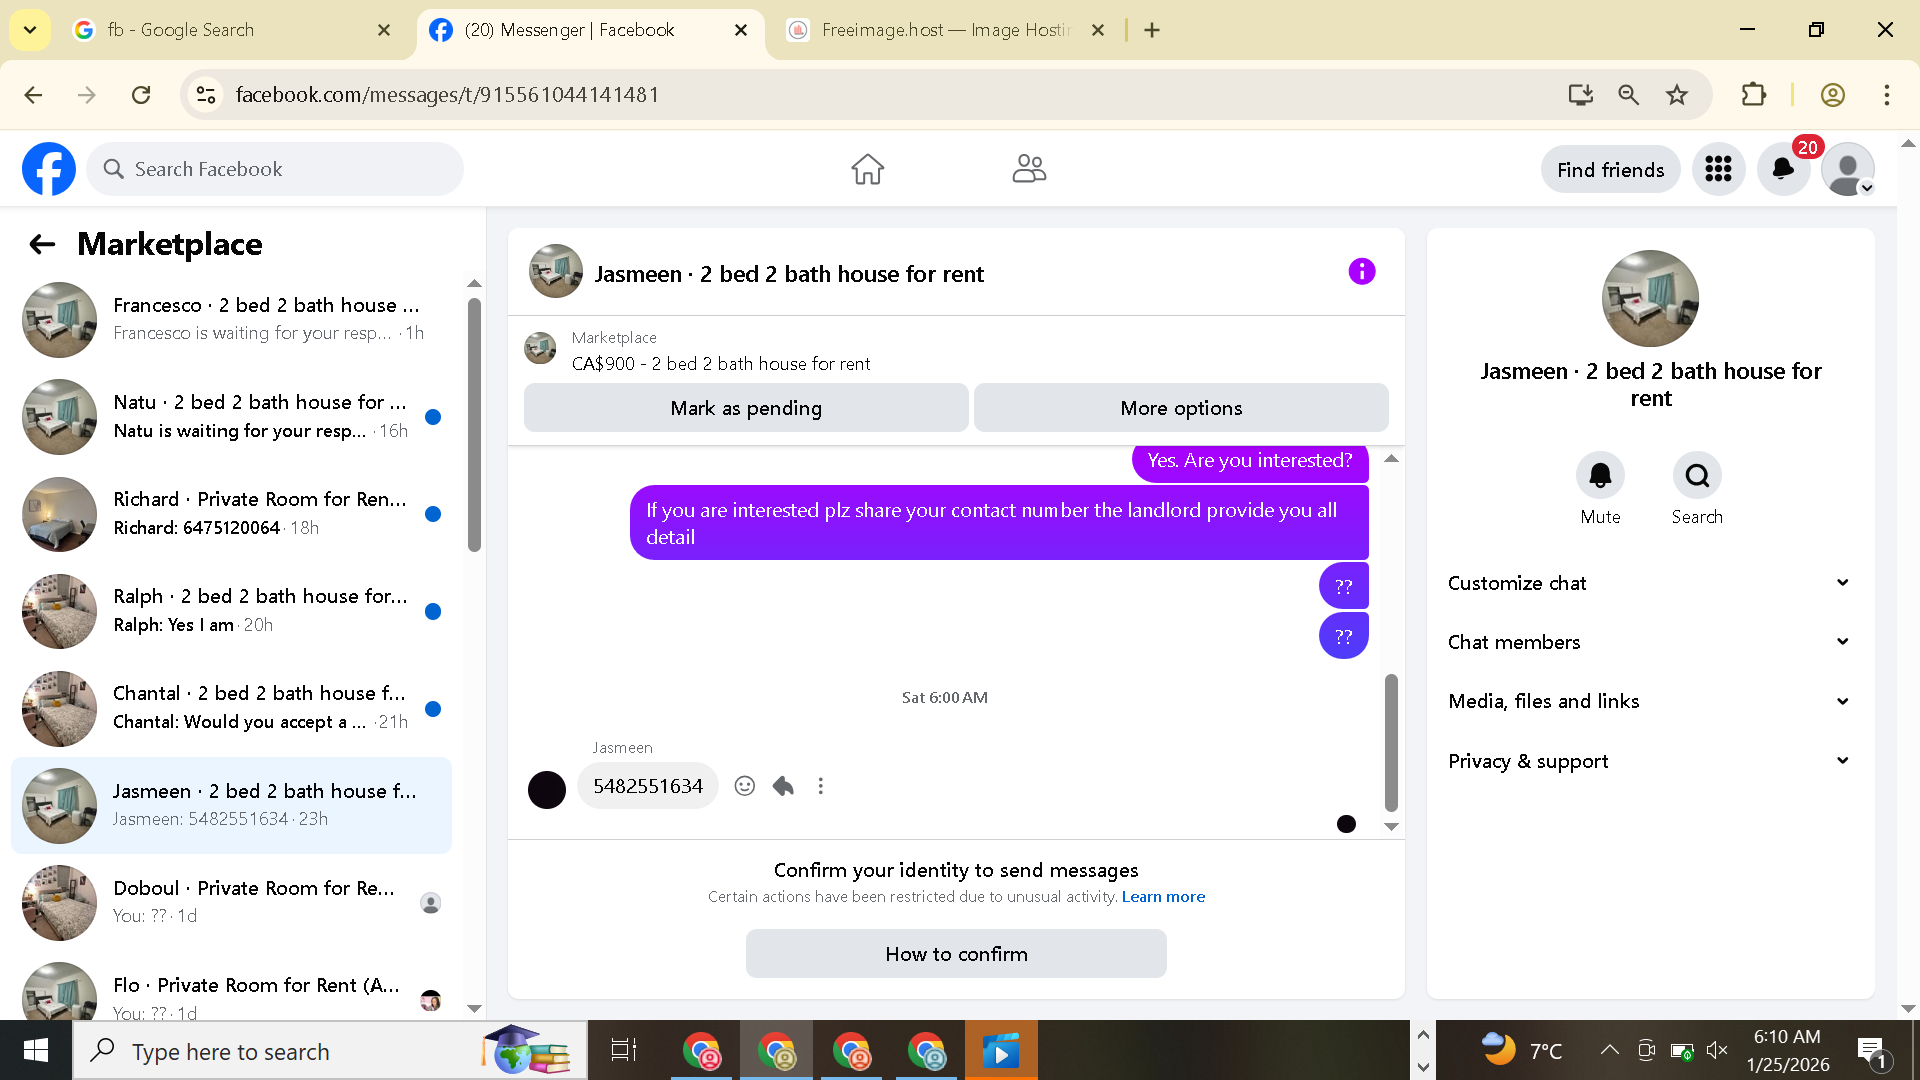The height and width of the screenshot is (1080, 1920).
Task: Click Jasmeen's black avatar beside message
Action: pos(547,790)
